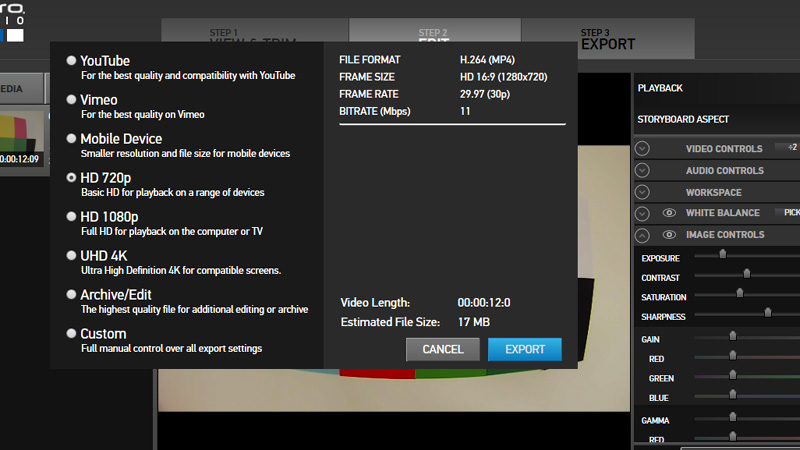800x450 pixels.
Task: Expand the White Balance section
Action: pyautogui.click(x=642, y=213)
